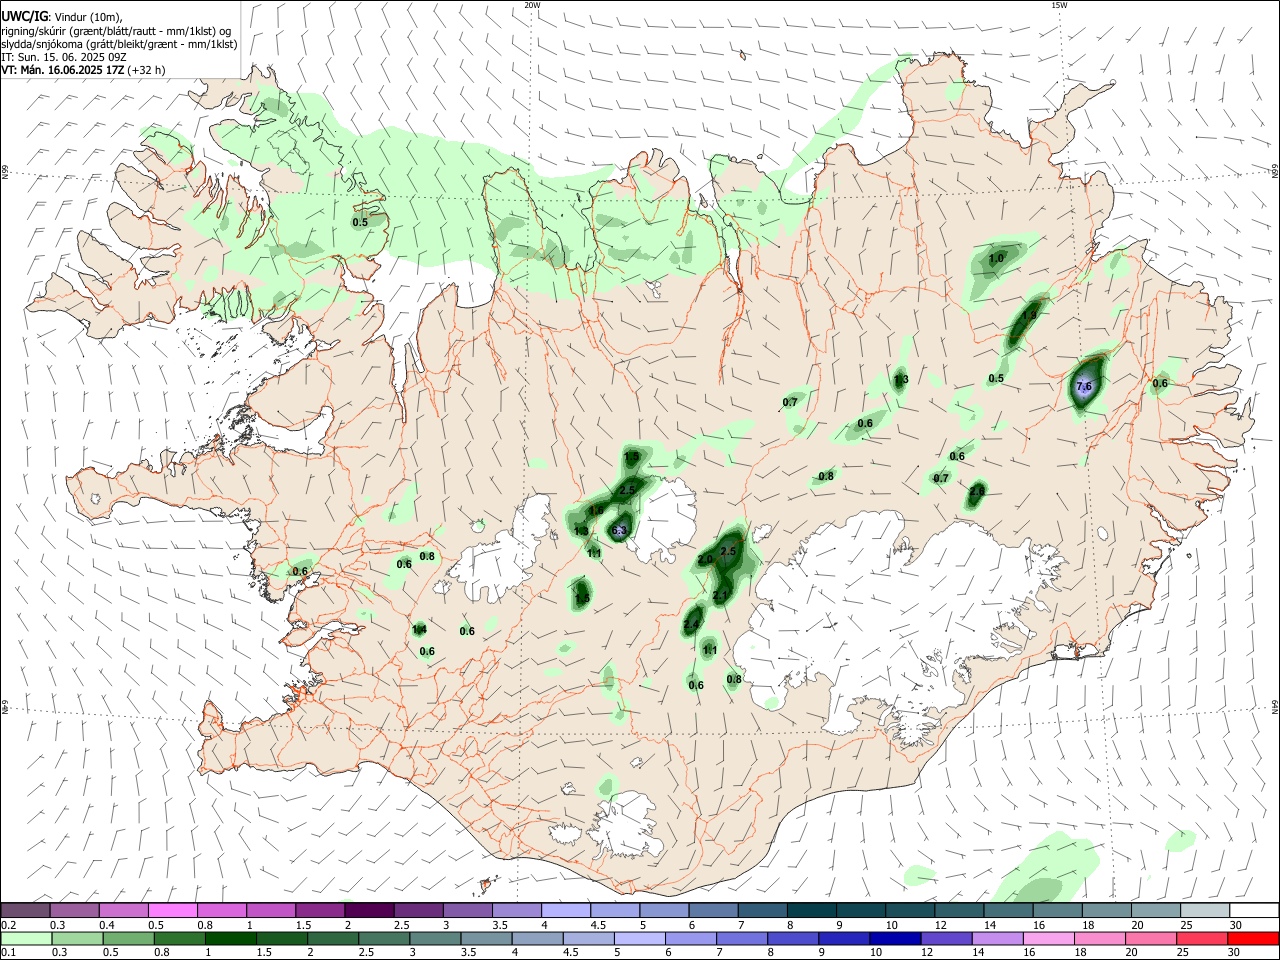Click the 'IT: Sun. 15. 06. 2025 09Z' line

pyautogui.click(x=63, y=57)
